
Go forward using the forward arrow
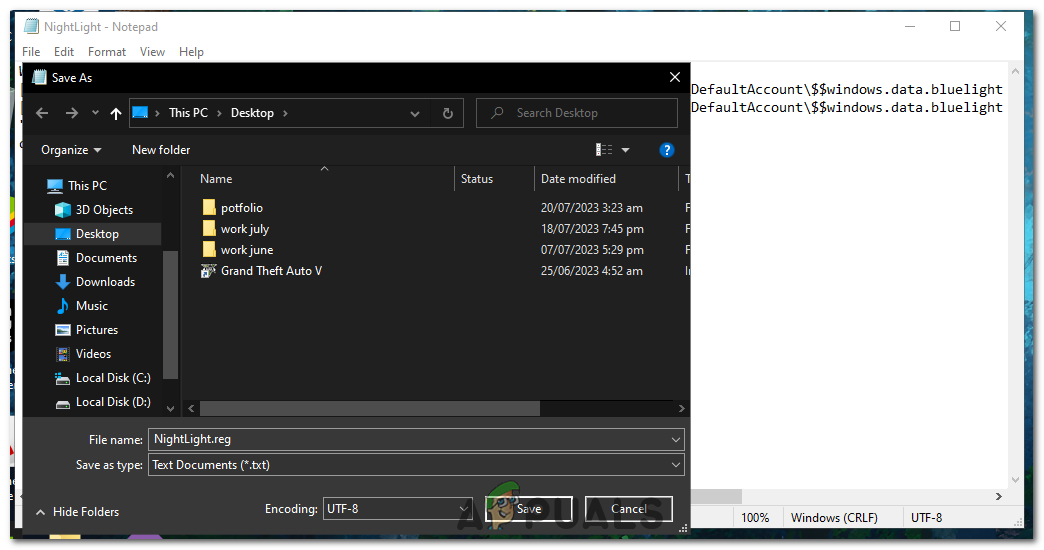(71, 113)
